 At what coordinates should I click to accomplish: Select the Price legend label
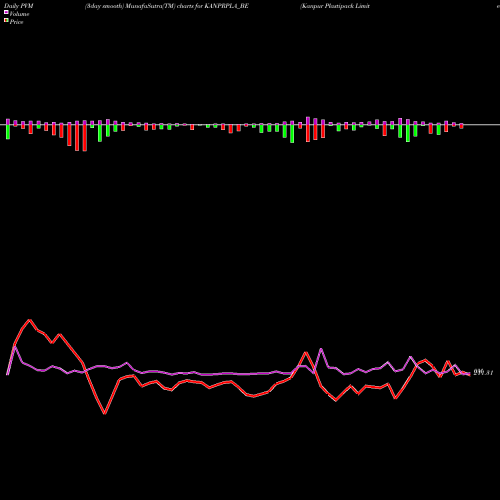tap(16, 22)
